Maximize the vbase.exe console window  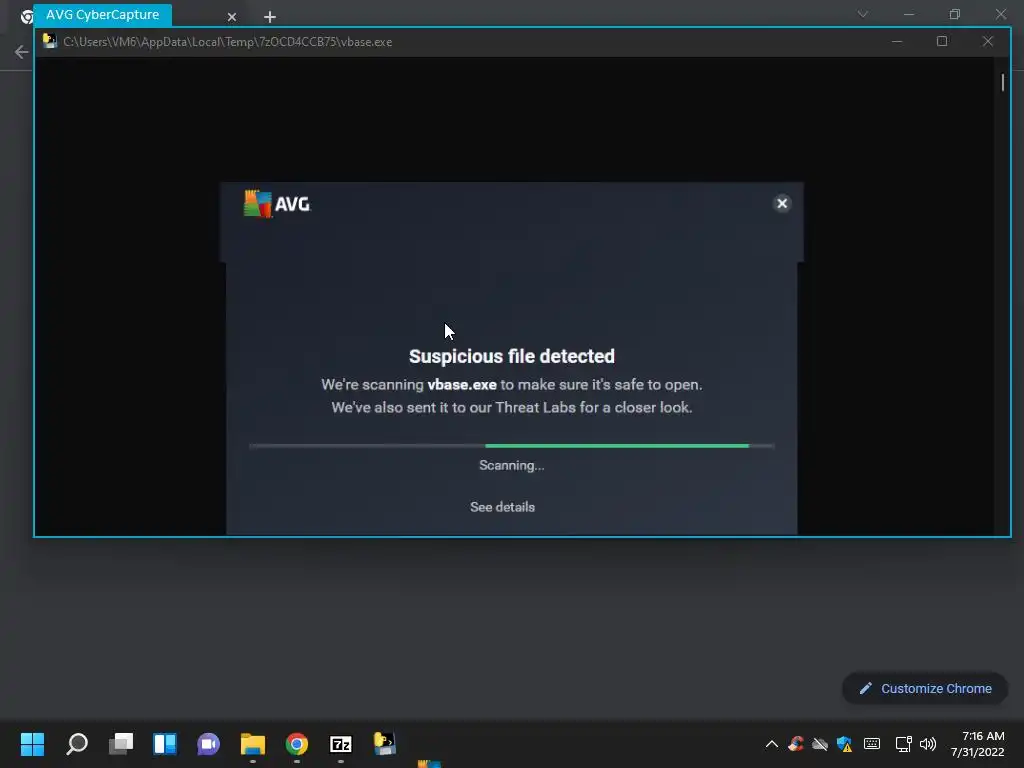coord(942,41)
